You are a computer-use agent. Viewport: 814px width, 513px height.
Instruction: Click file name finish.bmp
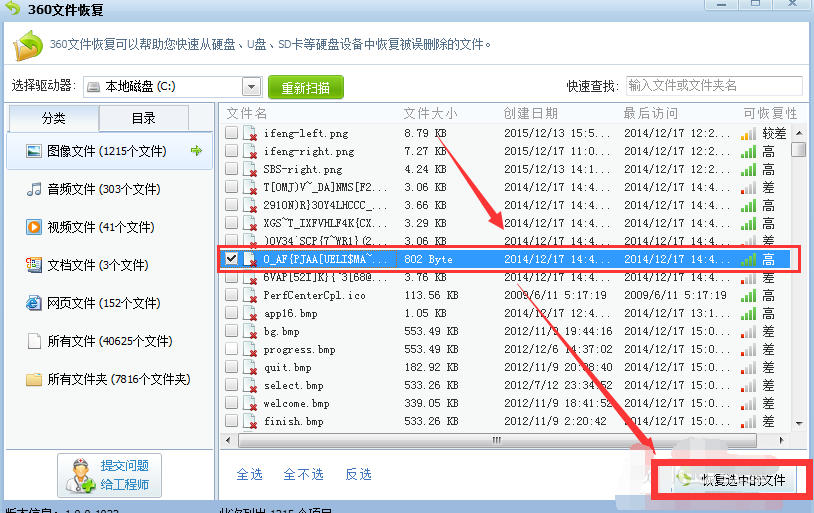click(293, 421)
